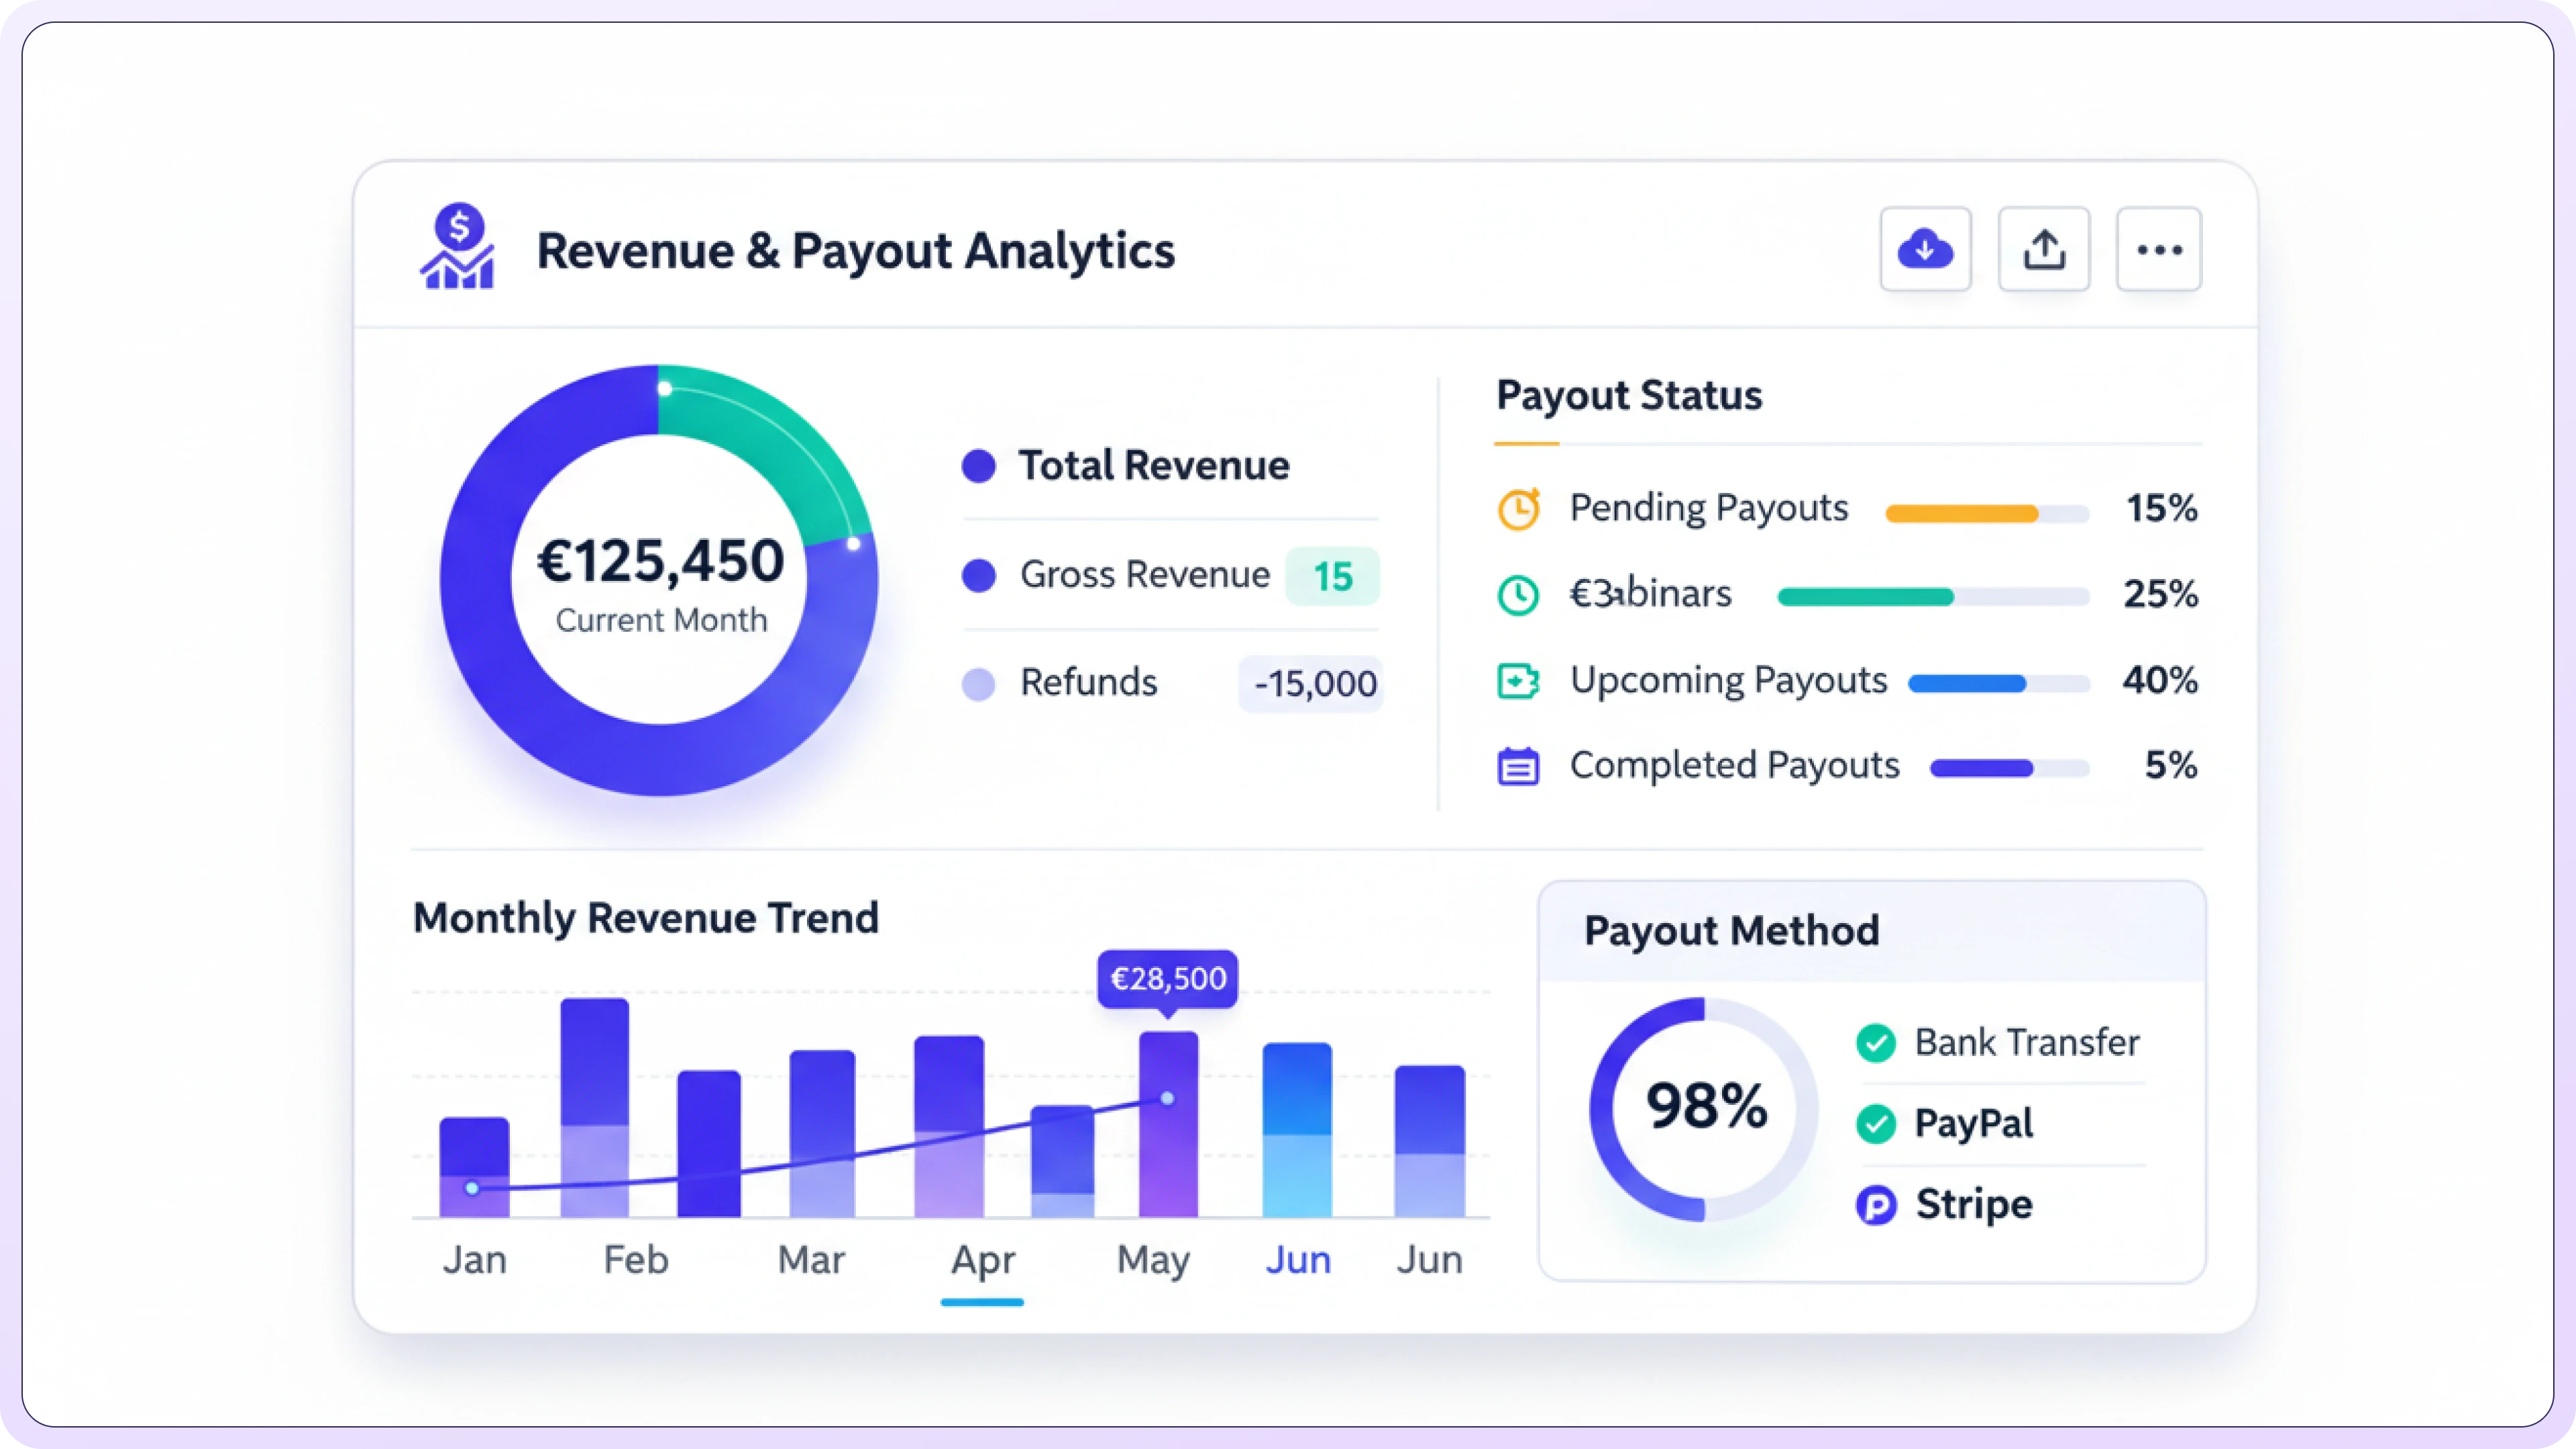Screen dimensions: 2576x1449
Task: Open the Payout Status section heading
Action: point(1629,396)
